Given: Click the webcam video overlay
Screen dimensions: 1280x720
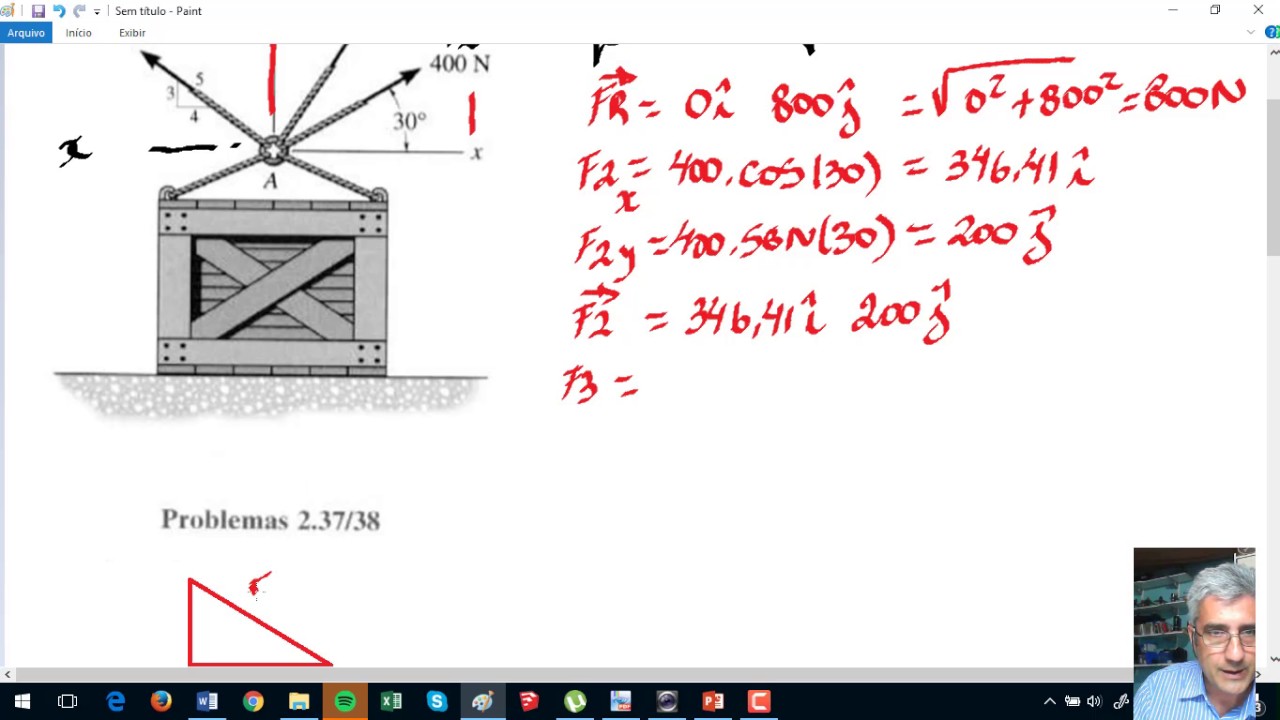Looking at the screenshot, I should [x=1194, y=633].
